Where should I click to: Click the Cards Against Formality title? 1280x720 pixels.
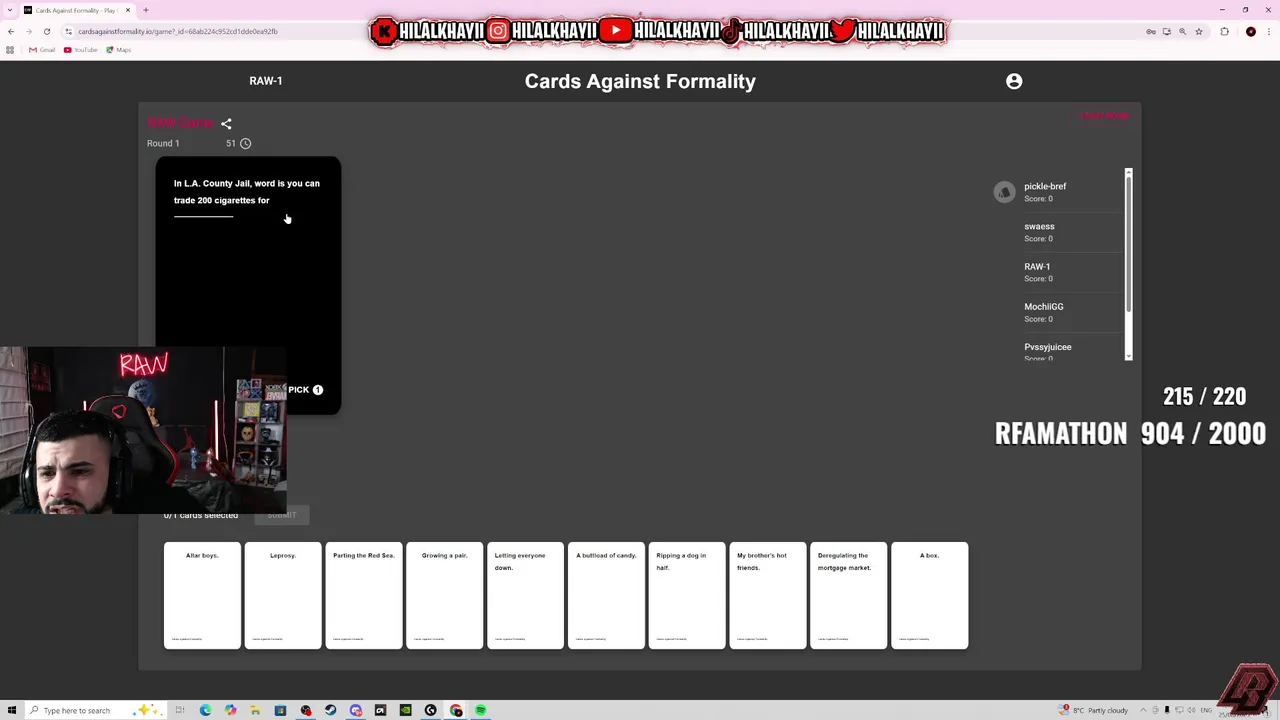(x=640, y=81)
